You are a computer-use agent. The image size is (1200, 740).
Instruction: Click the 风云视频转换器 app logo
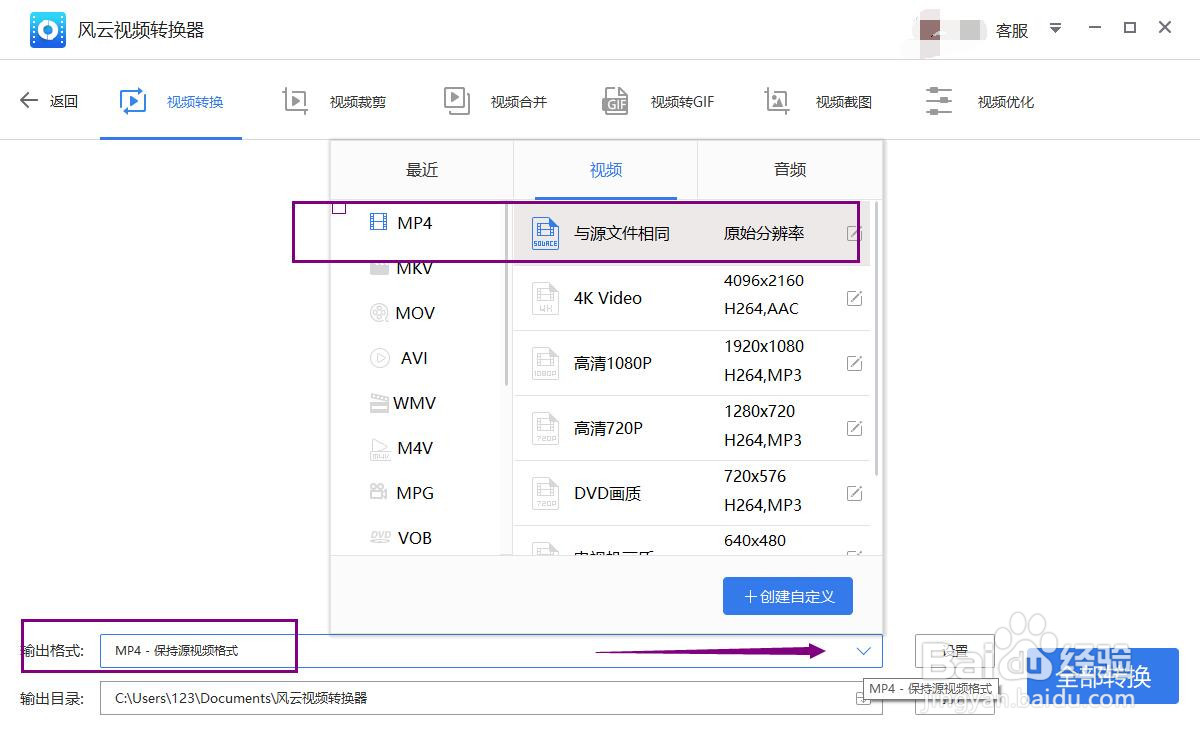pos(47,30)
